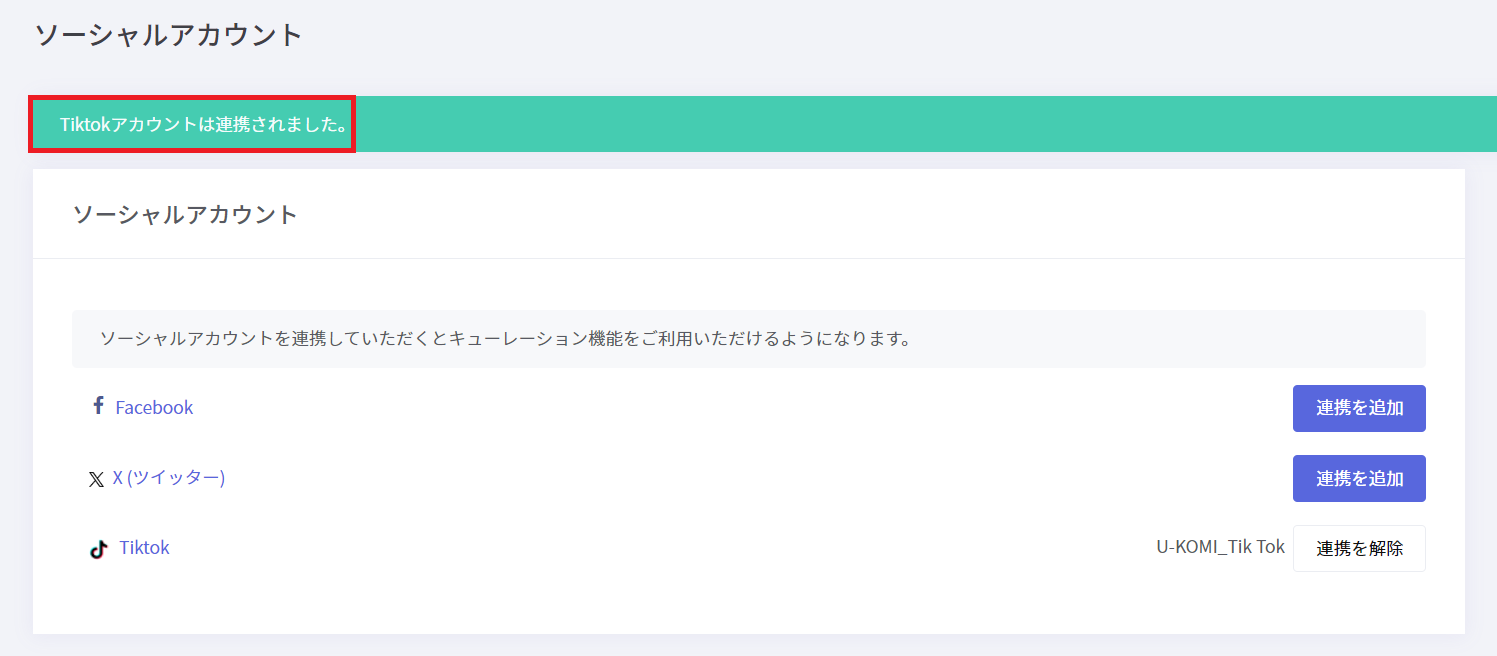Screen dimensions: 1497x656
Task: Click the Facebook logo icon
Action: [98, 406]
